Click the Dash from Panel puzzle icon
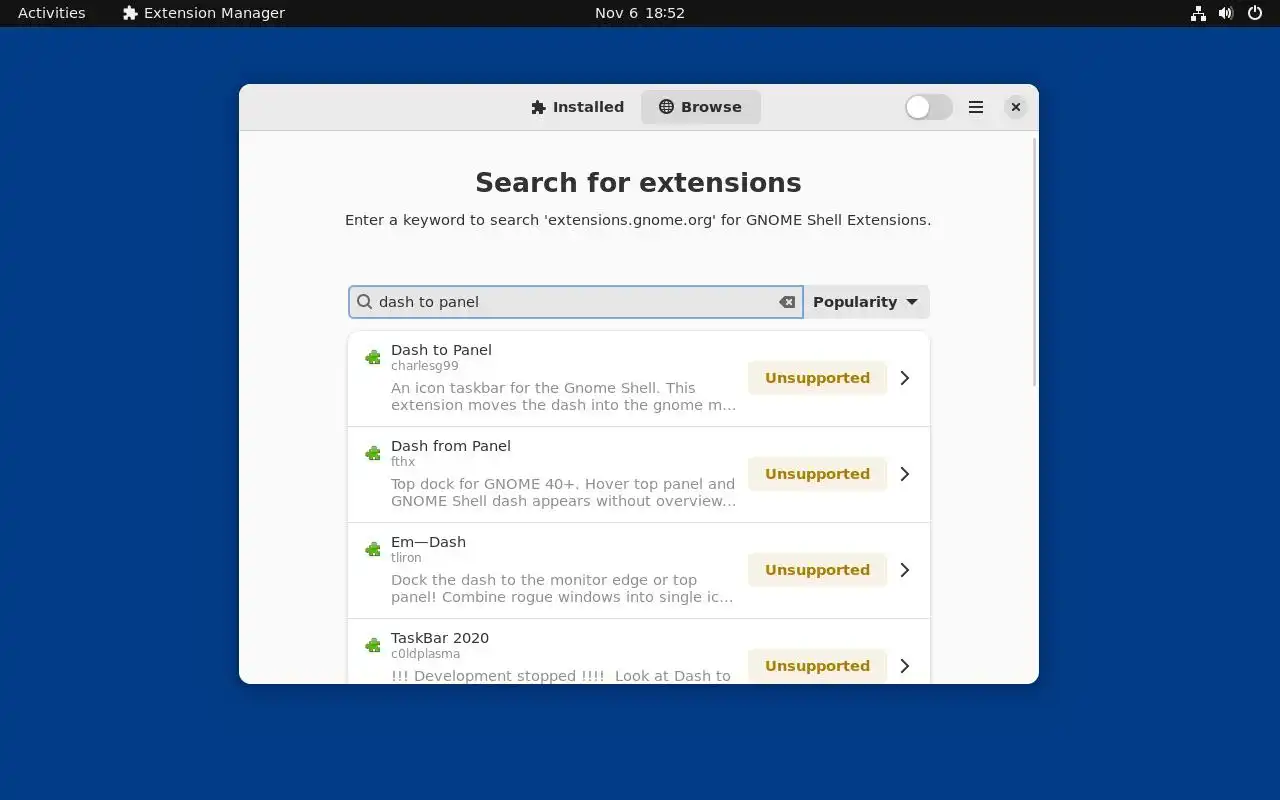The image size is (1280, 800). point(373,453)
